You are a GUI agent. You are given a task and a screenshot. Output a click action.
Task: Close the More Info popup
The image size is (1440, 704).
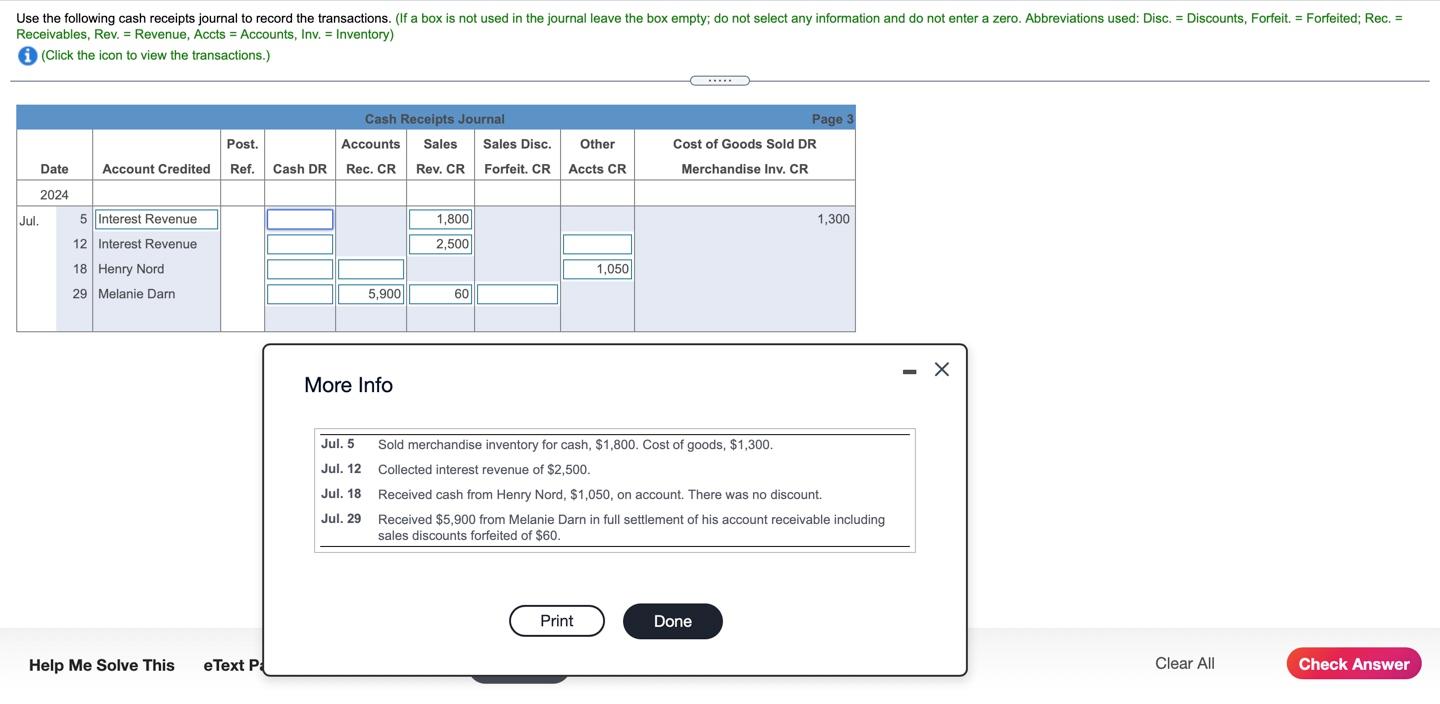pos(940,369)
